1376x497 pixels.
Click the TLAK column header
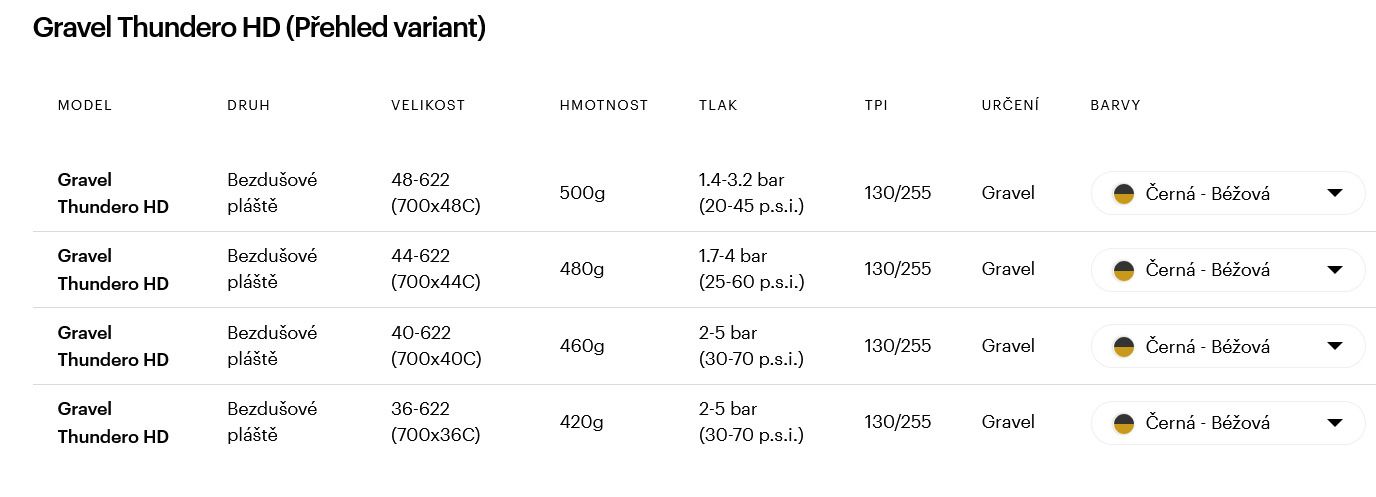[718, 105]
